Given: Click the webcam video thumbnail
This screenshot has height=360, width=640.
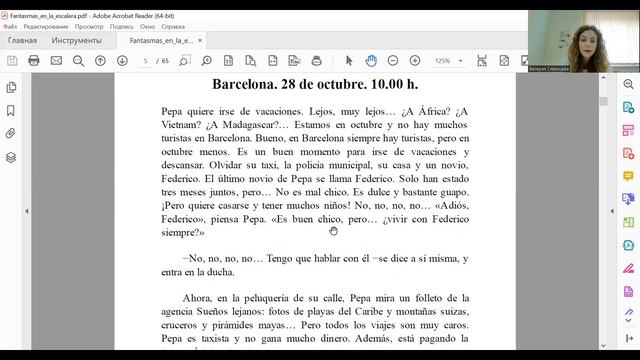Looking at the screenshot, I should click(x=584, y=41).
